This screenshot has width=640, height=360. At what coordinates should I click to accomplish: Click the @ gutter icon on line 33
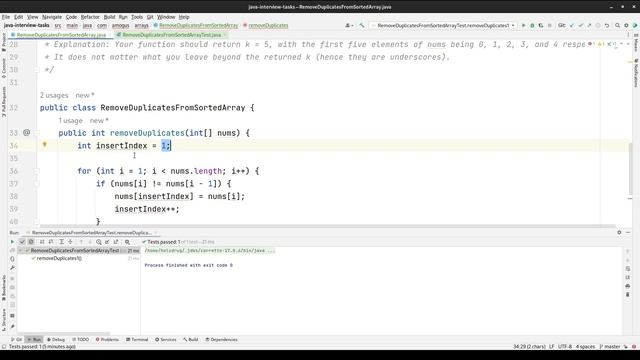coord(27,133)
